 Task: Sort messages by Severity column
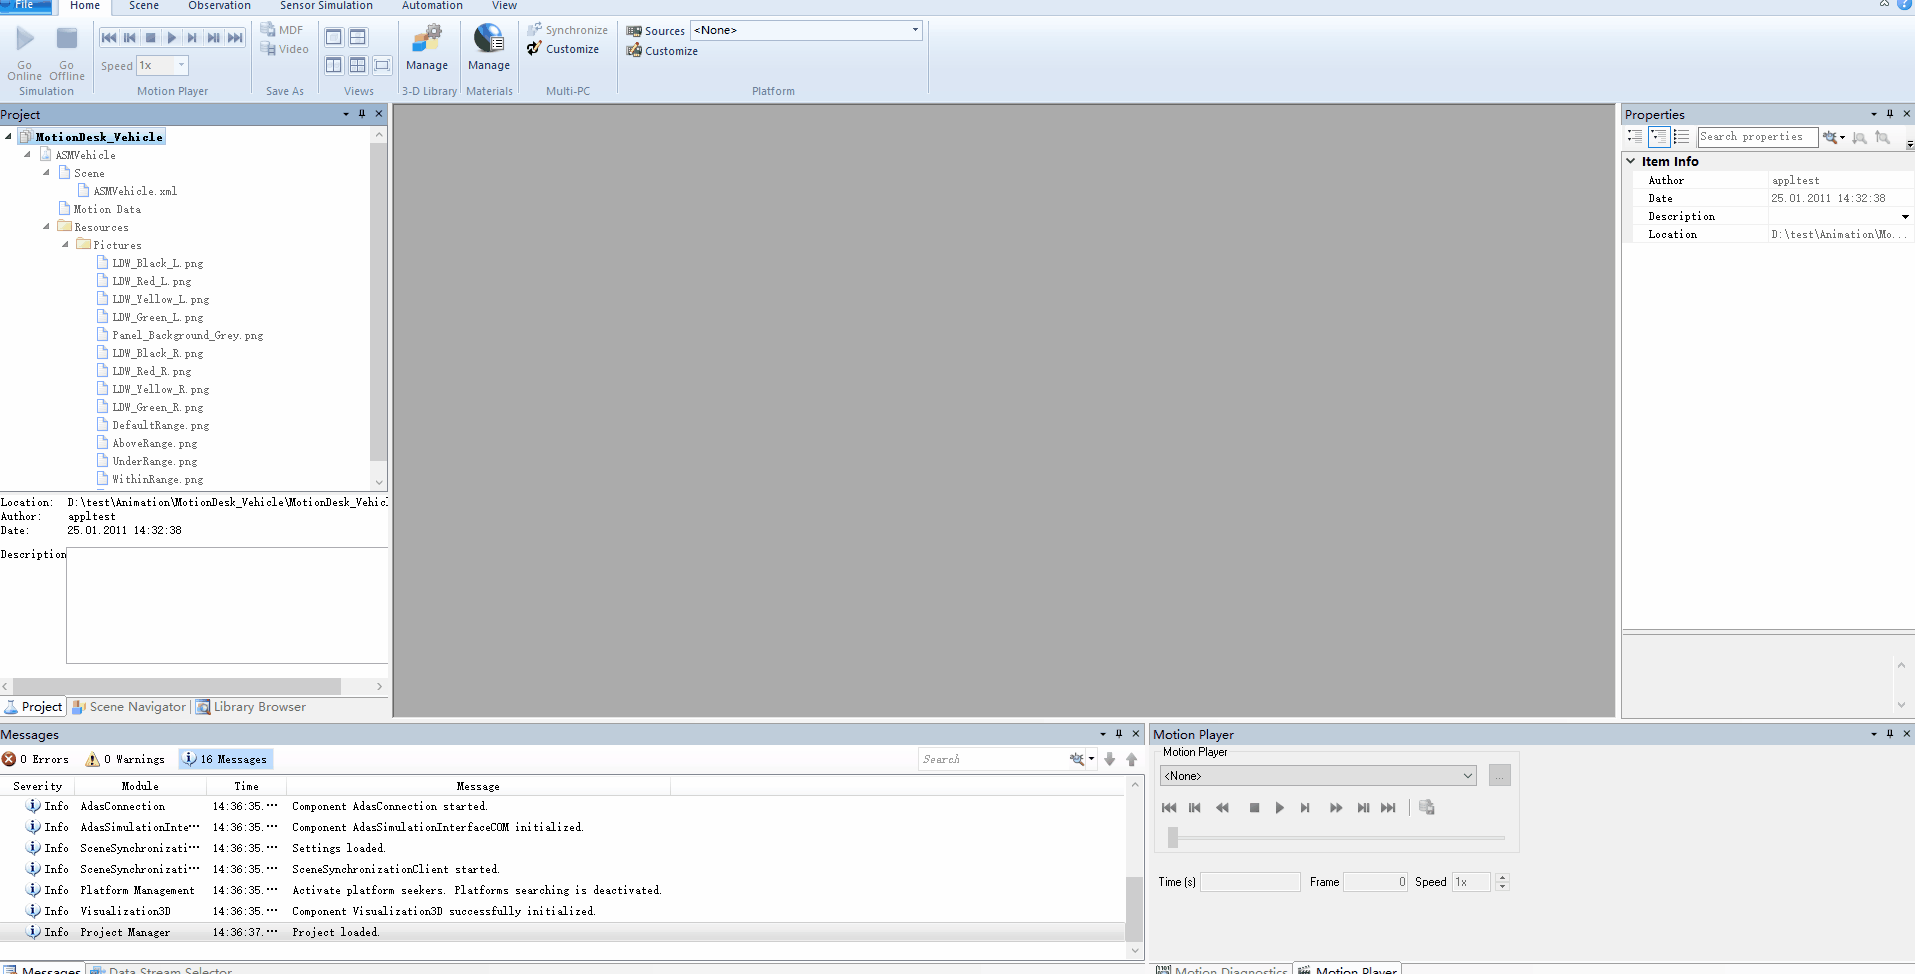38,787
